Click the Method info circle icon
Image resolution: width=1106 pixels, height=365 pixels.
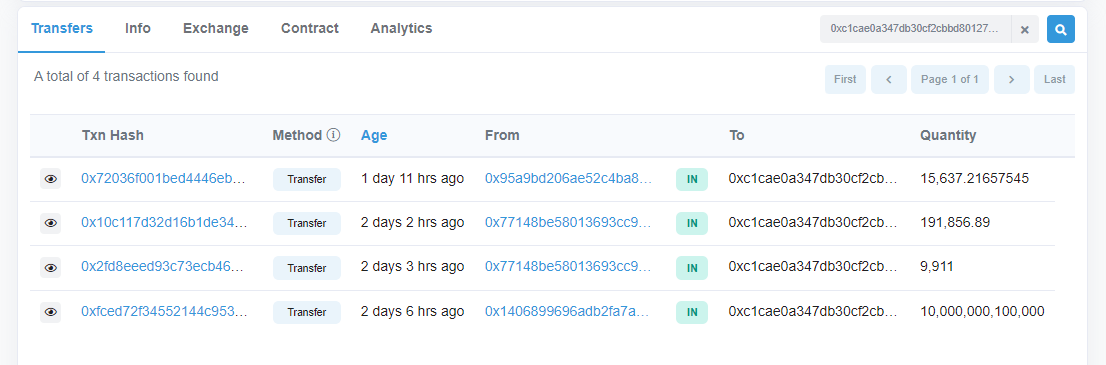tap(334, 135)
